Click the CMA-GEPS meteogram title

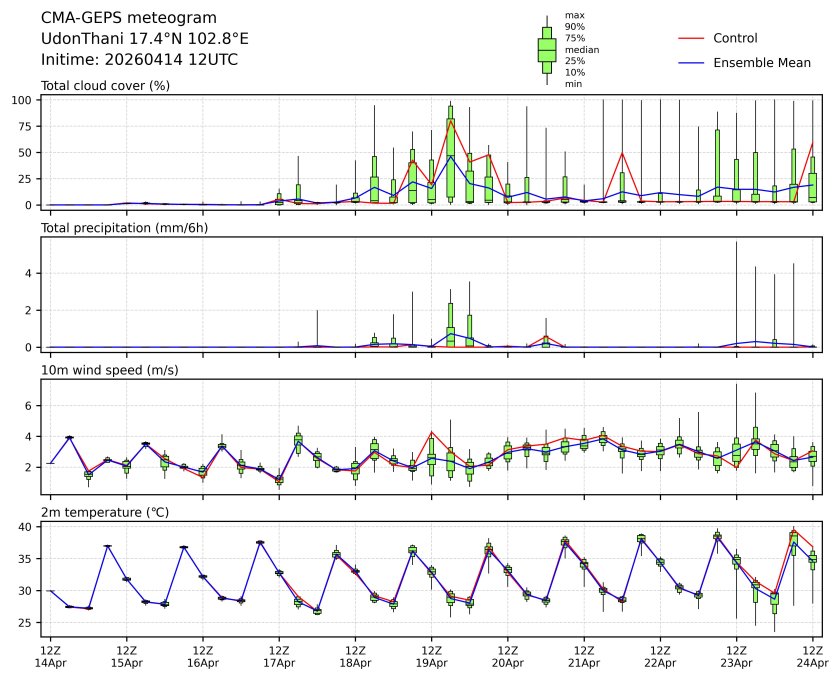[115, 18]
